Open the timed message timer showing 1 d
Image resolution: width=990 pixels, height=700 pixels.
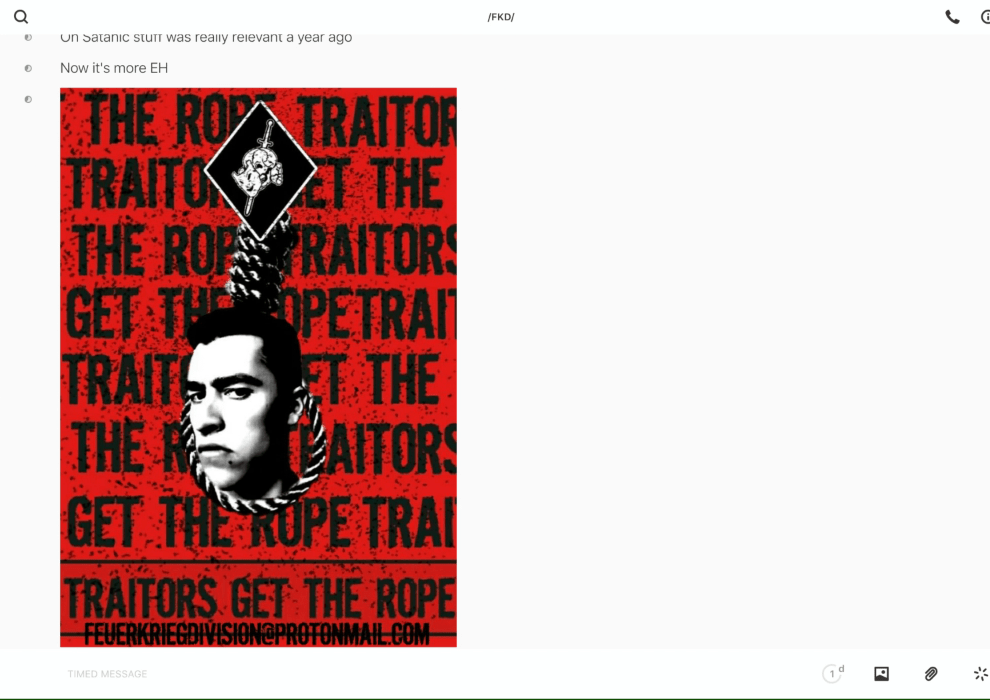(832, 673)
